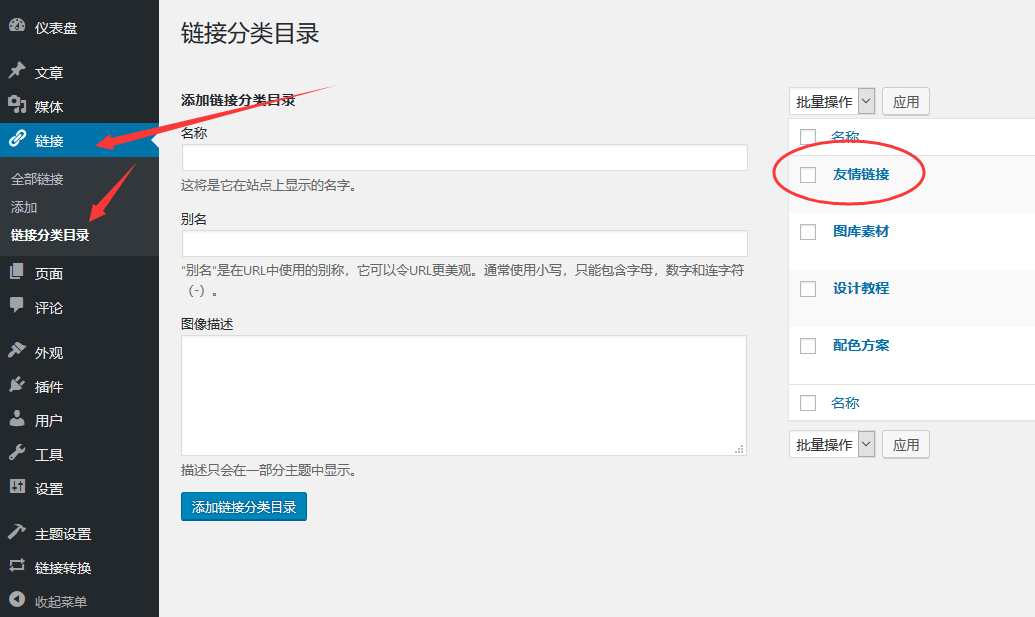This screenshot has width=1035, height=617.
Task: Collapse the sidebar with 收起菜单 arrow icon
Action: click(17, 601)
